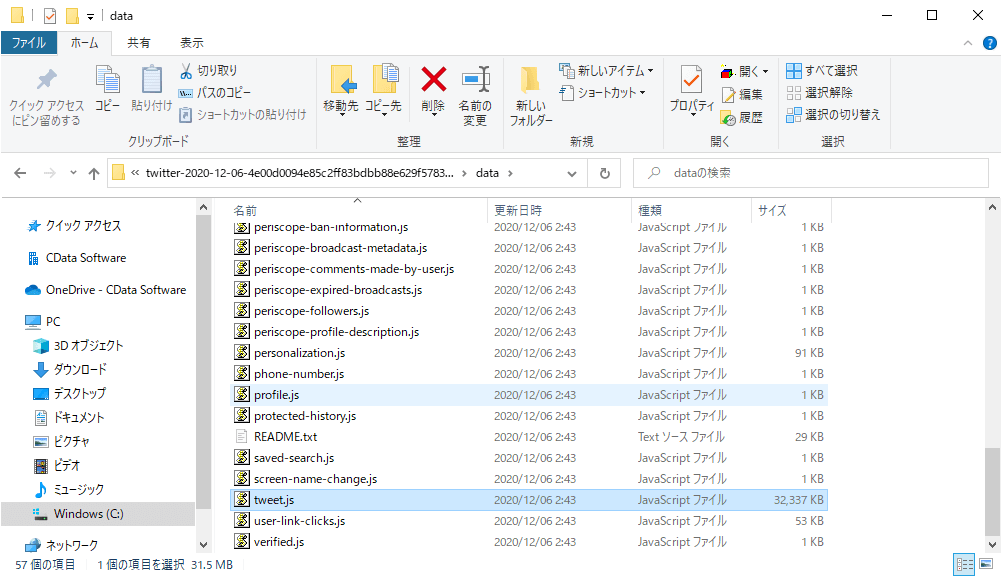Image resolution: width=1002 pixels, height=577 pixels.
Task: Go up one folder level arrow
Action: tap(94, 173)
